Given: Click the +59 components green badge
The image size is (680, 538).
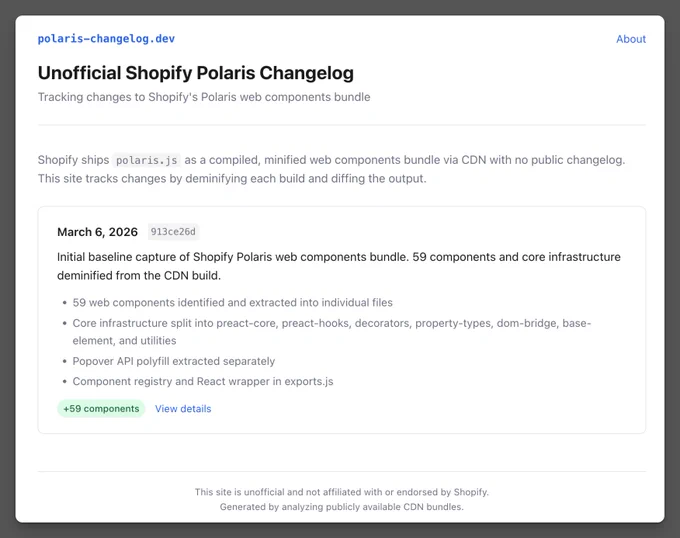Looking at the screenshot, I should [x=101, y=409].
